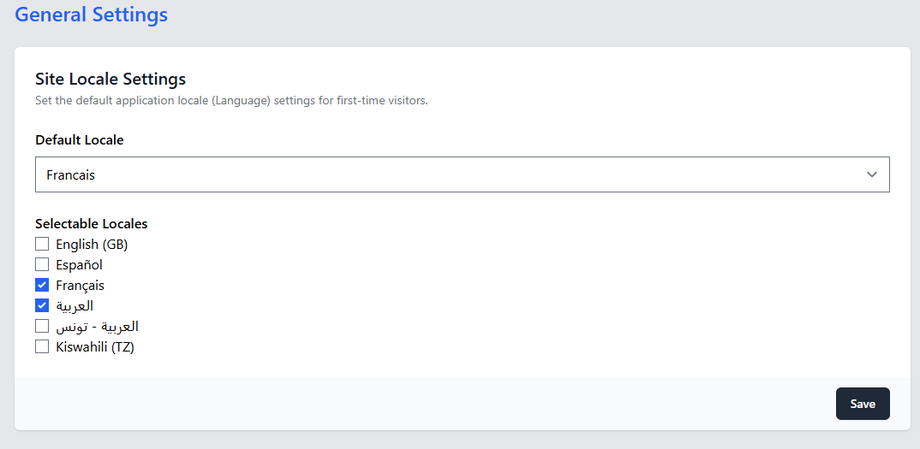Click the English (GB) label text

coord(92,244)
